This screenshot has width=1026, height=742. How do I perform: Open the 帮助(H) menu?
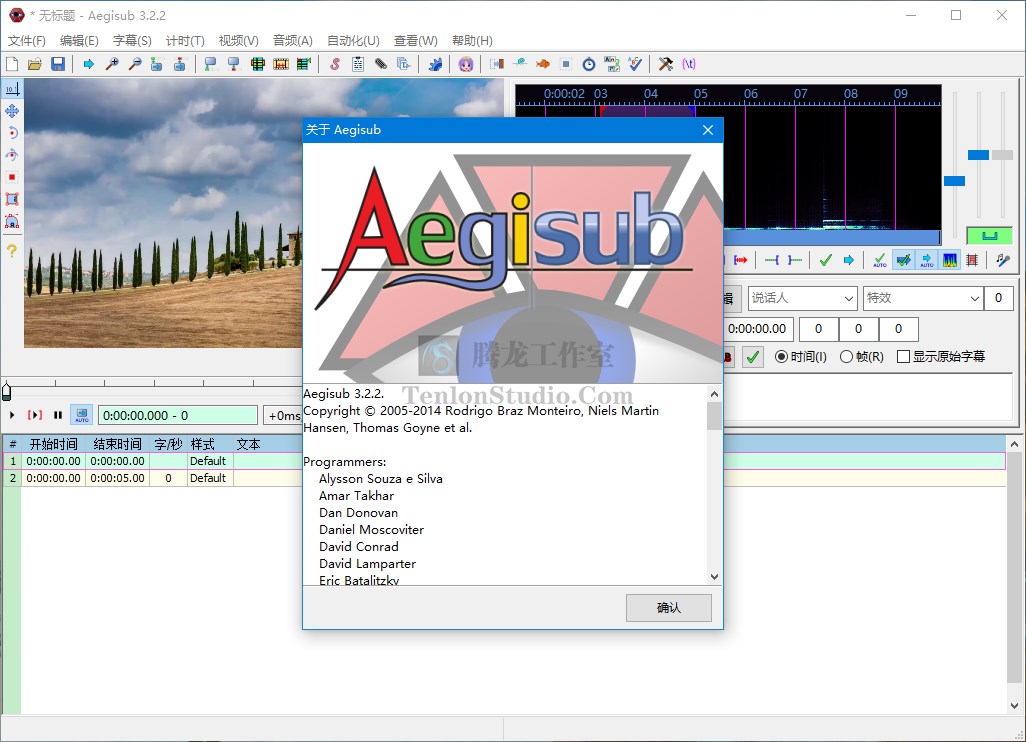coord(472,41)
